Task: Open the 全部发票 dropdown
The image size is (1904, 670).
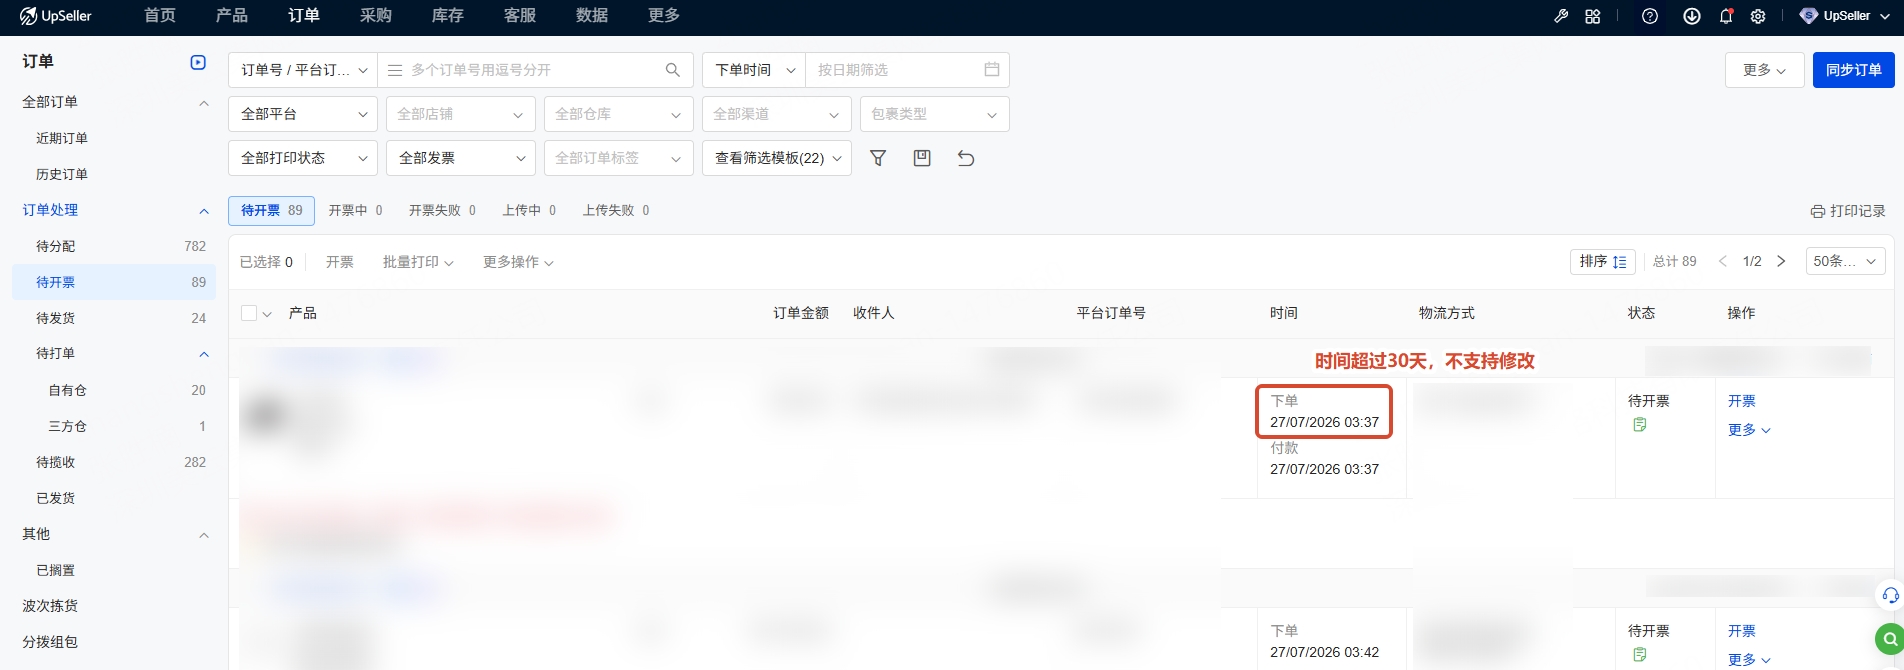Action: [x=461, y=158]
